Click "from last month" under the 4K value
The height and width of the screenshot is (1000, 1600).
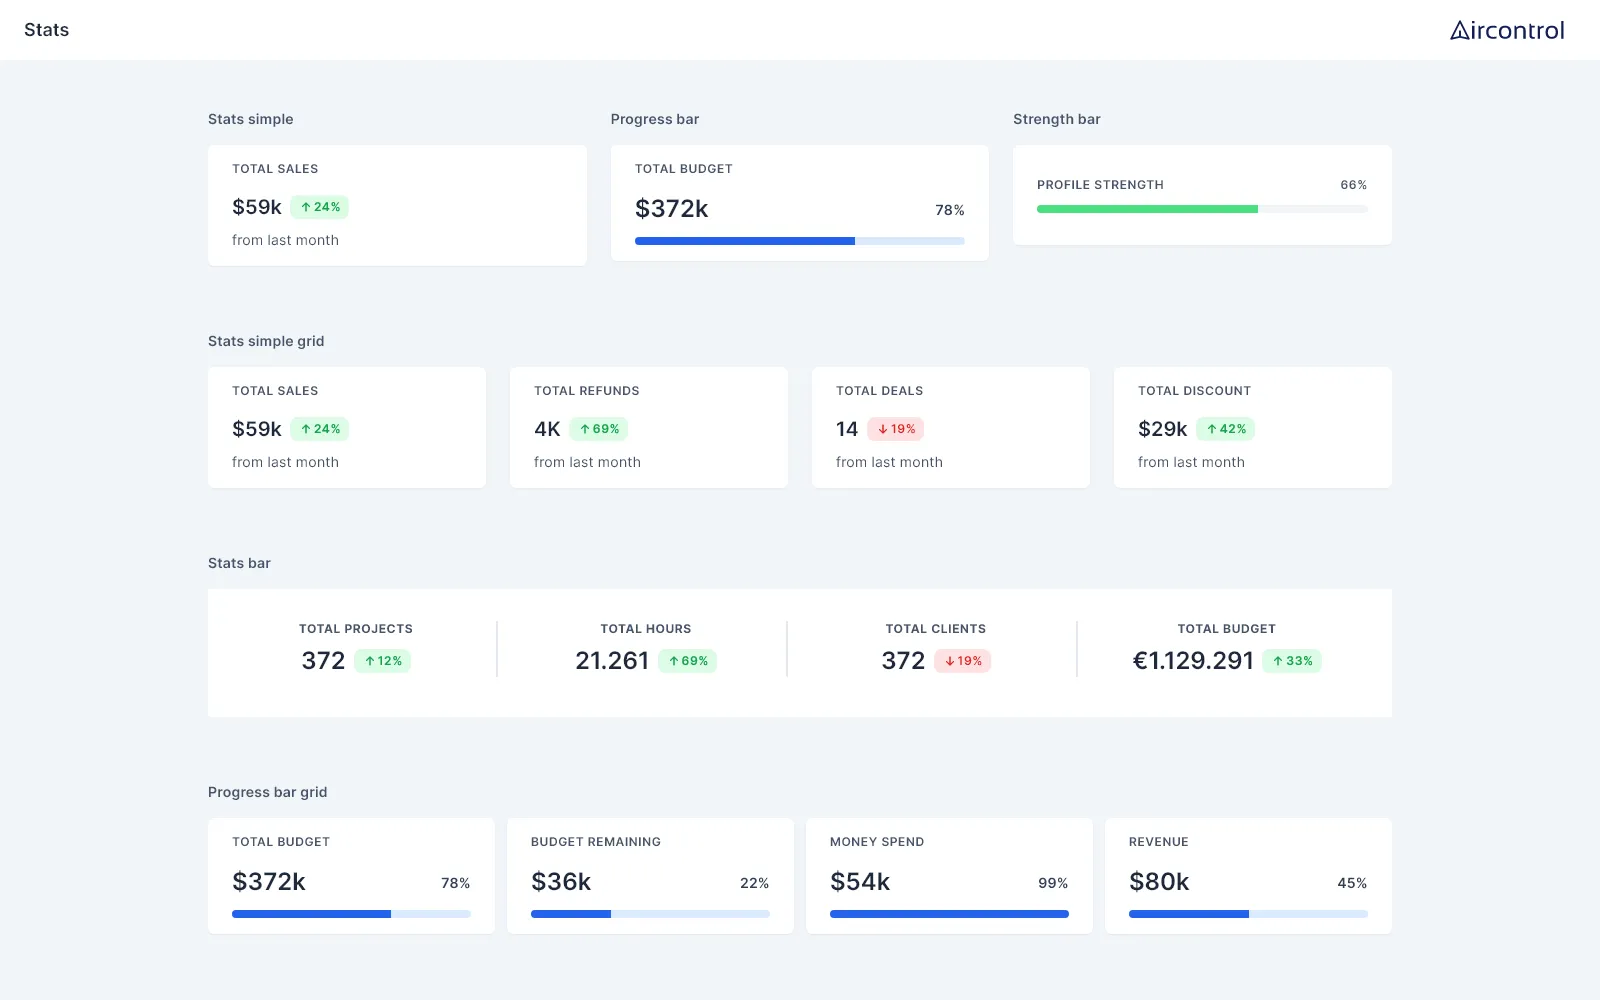[588, 462]
